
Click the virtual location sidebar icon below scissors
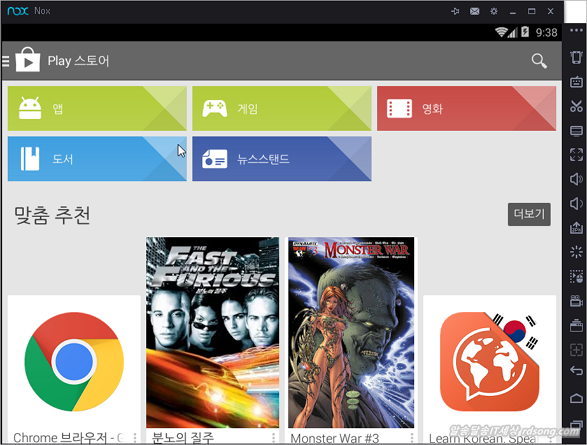(x=577, y=131)
